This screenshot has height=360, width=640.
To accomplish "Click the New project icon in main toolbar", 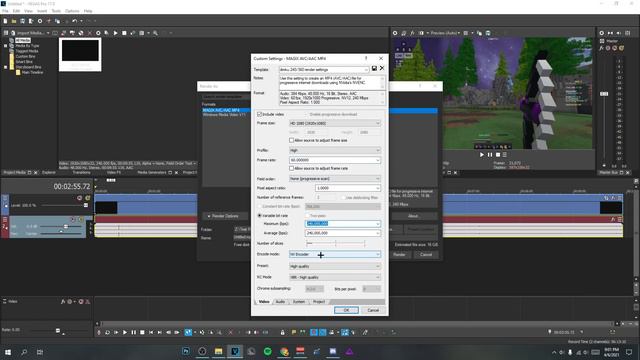I will [x=5, y=21].
